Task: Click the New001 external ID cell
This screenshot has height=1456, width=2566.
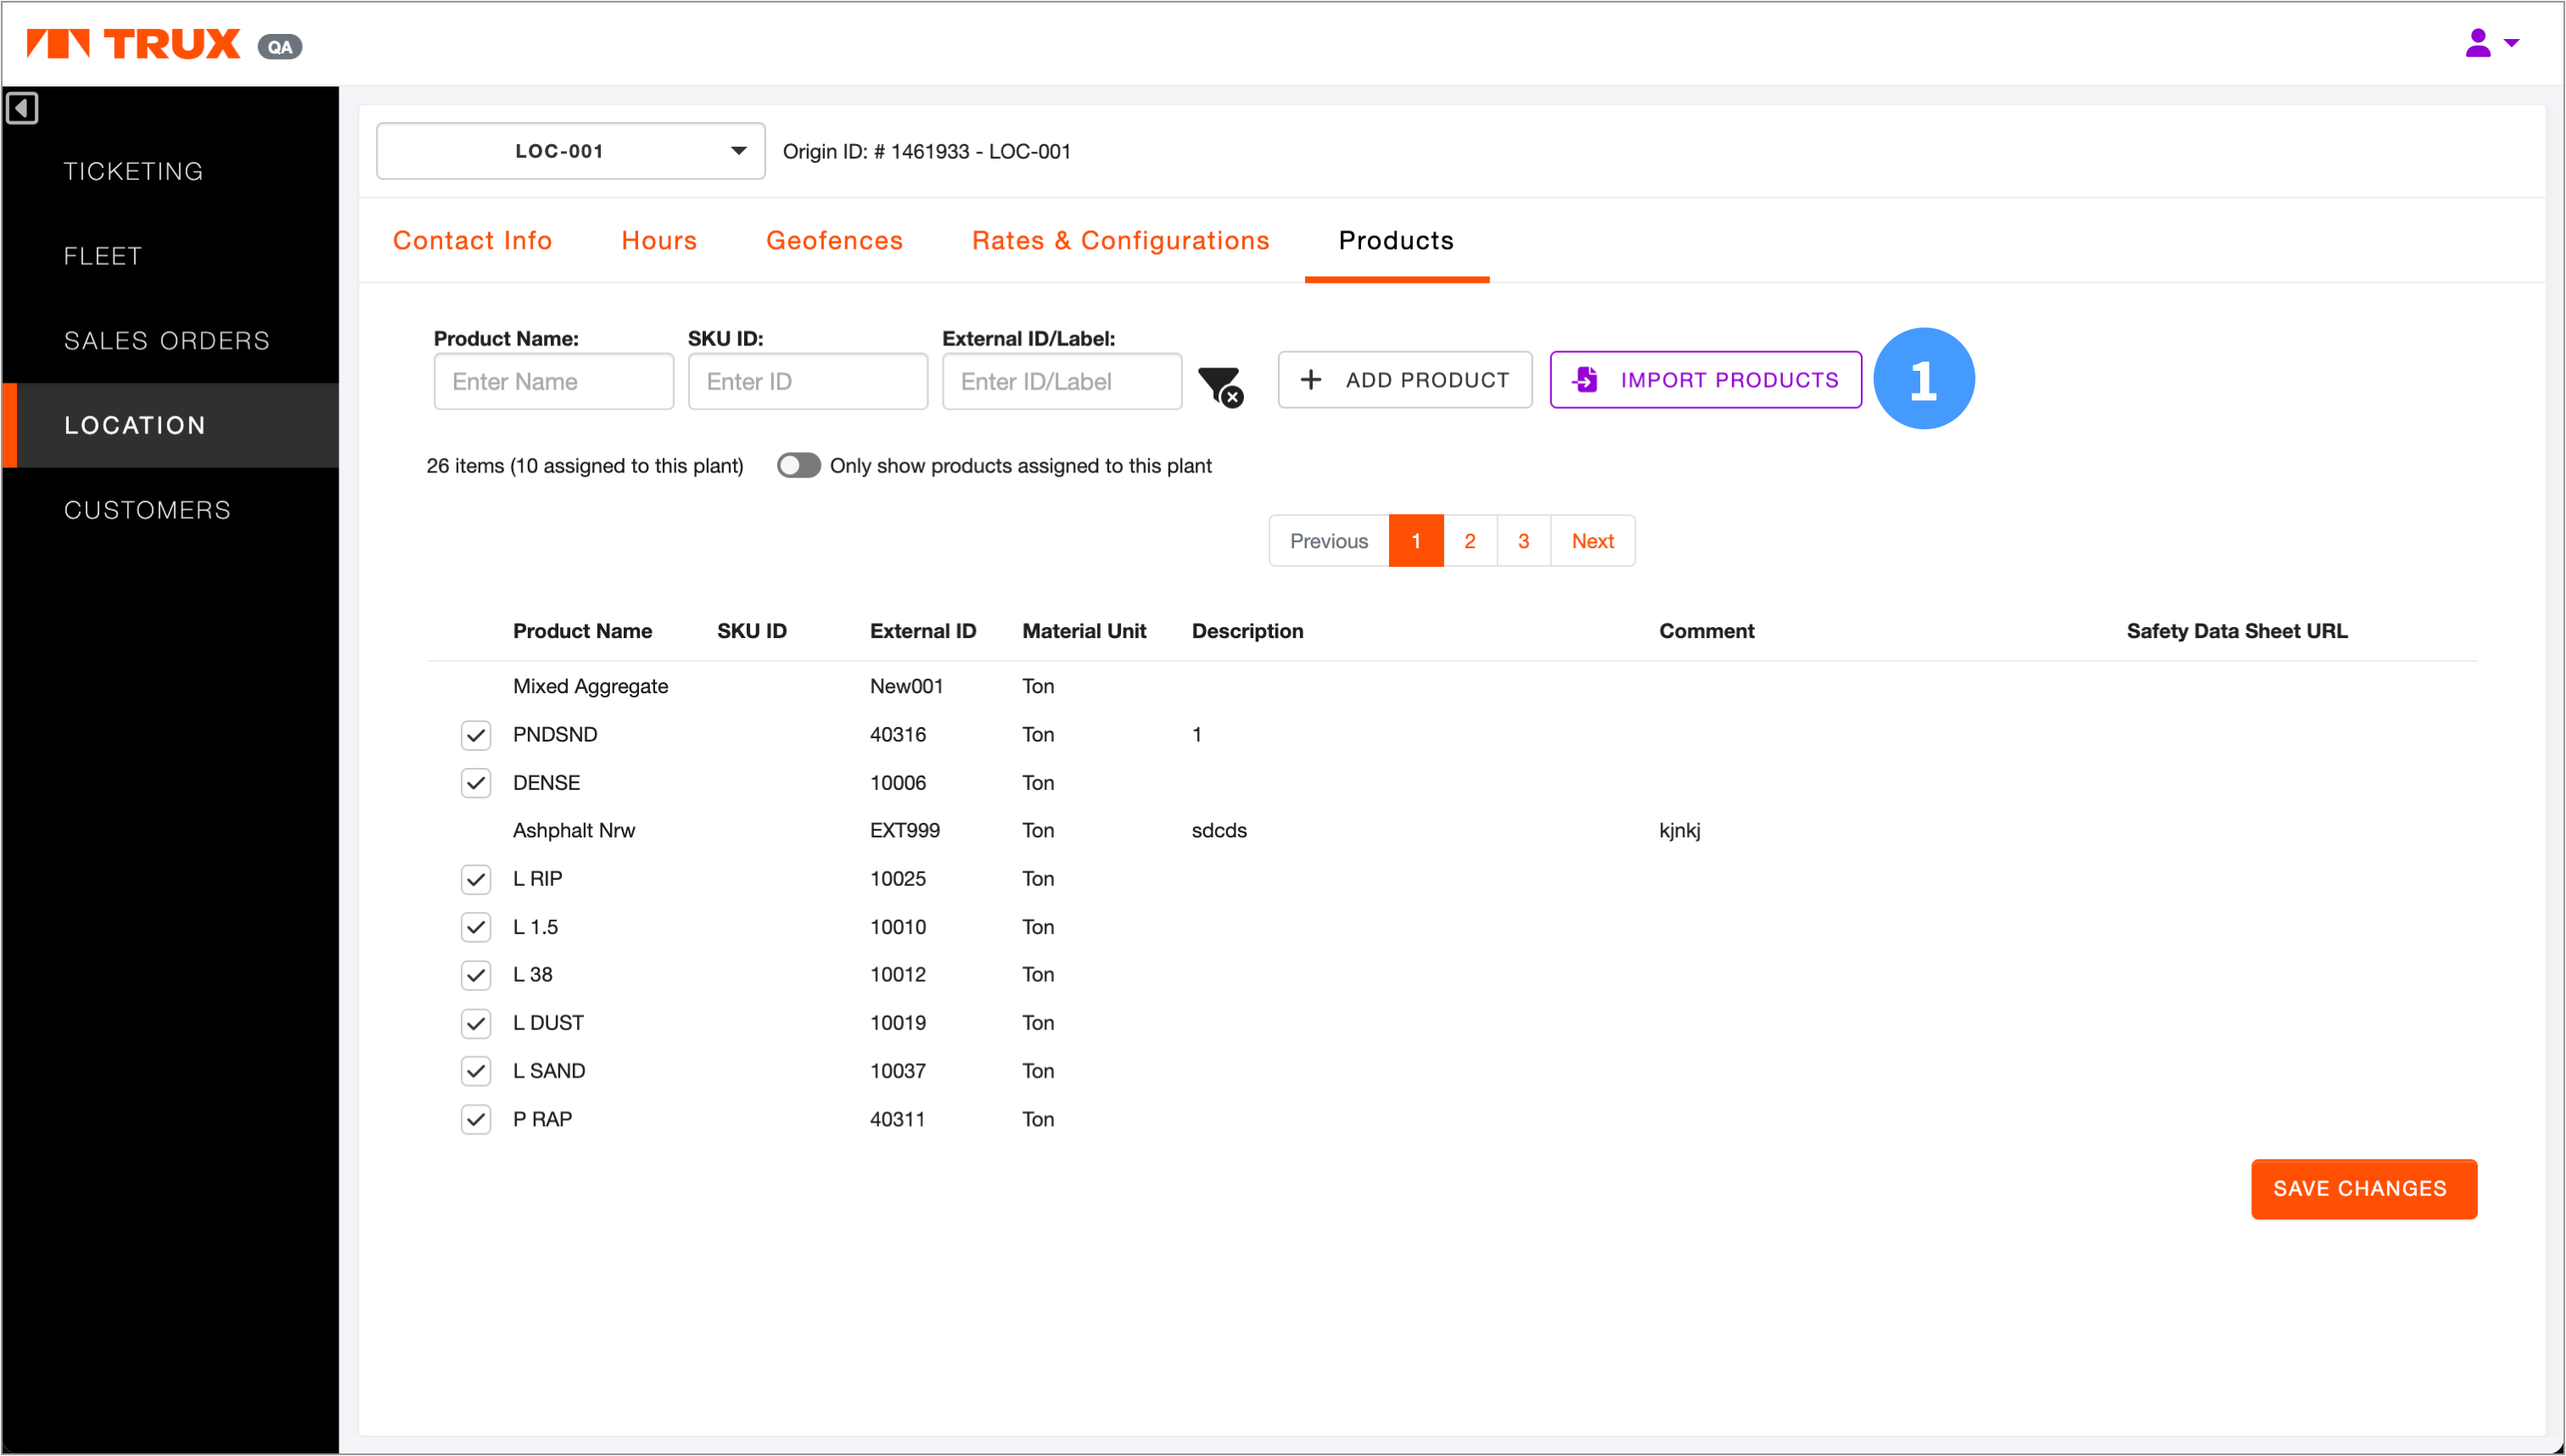Action: click(x=906, y=686)
